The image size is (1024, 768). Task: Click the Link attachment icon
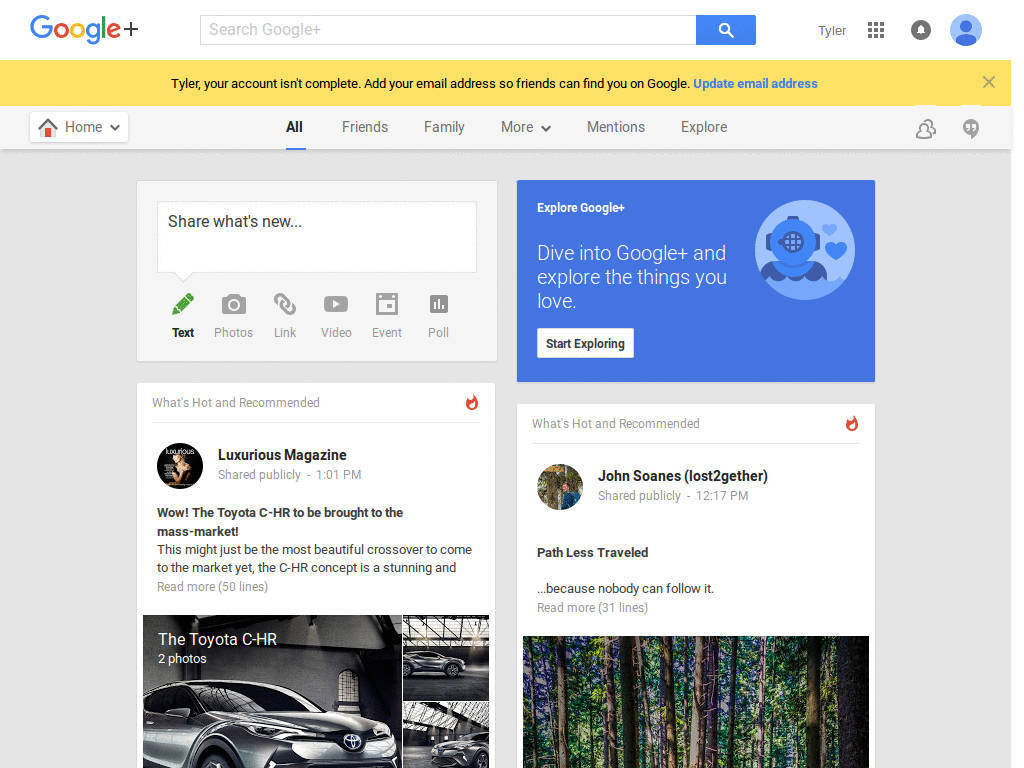284,305
